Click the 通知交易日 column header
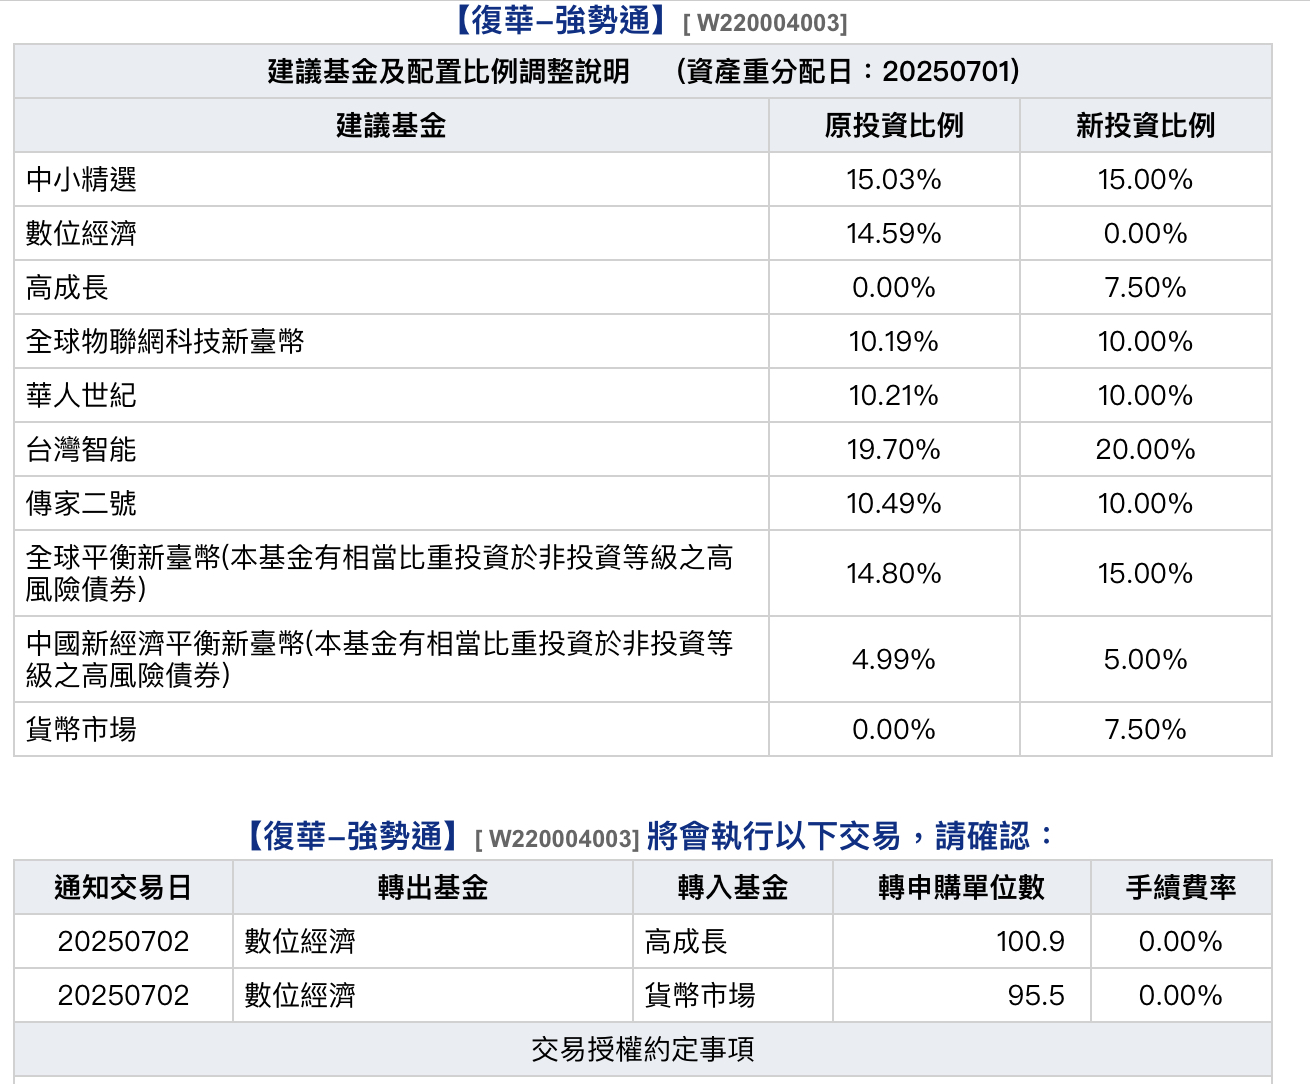Image resolution: width=1310 pixels, height=1084 pixels. [x=123, y=888]
